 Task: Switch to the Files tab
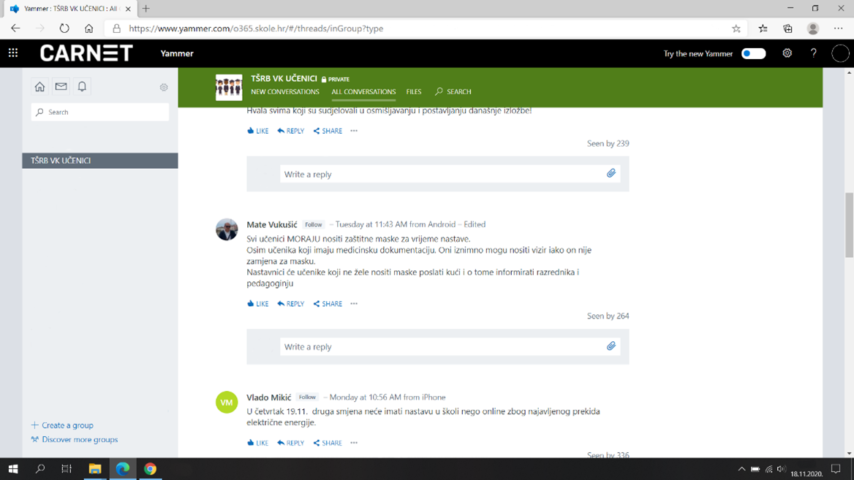point(414,92)
